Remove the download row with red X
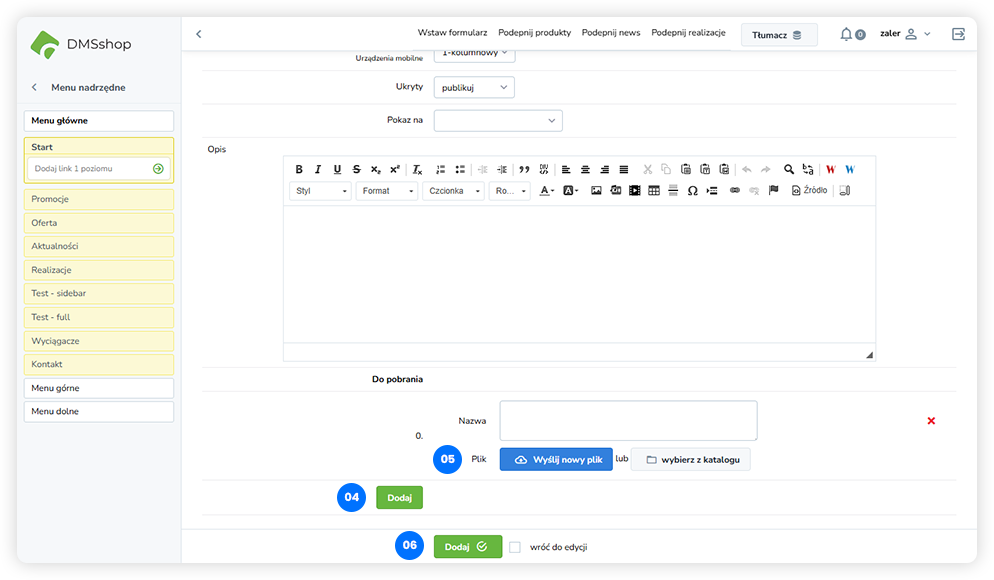This screenshot has width=994, height=580. point(931,421)
